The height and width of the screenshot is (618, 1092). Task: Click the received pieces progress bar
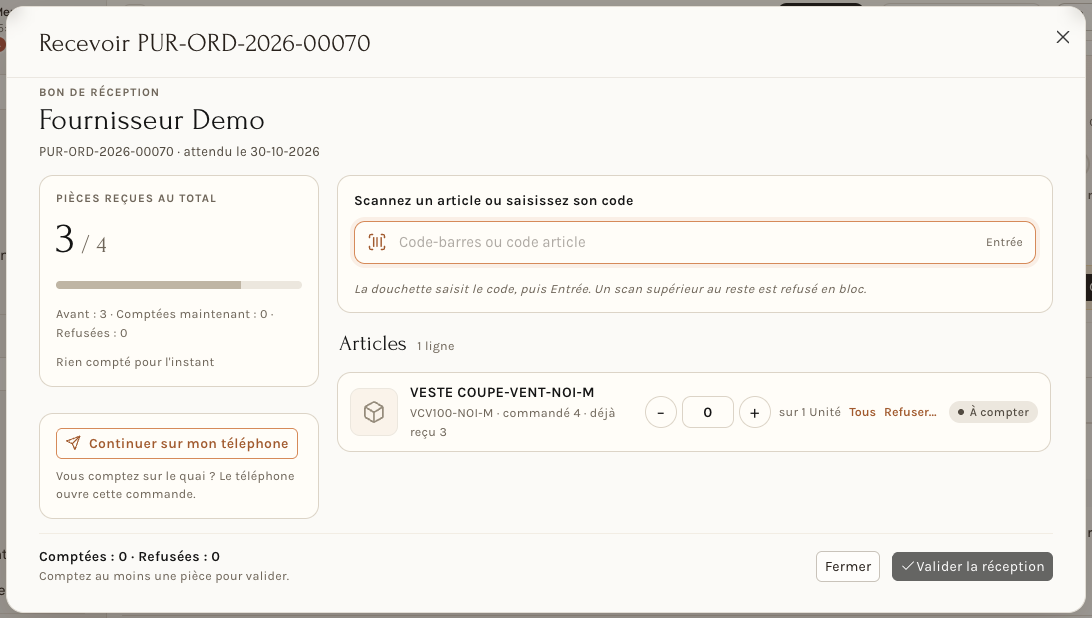pos(179,285)
